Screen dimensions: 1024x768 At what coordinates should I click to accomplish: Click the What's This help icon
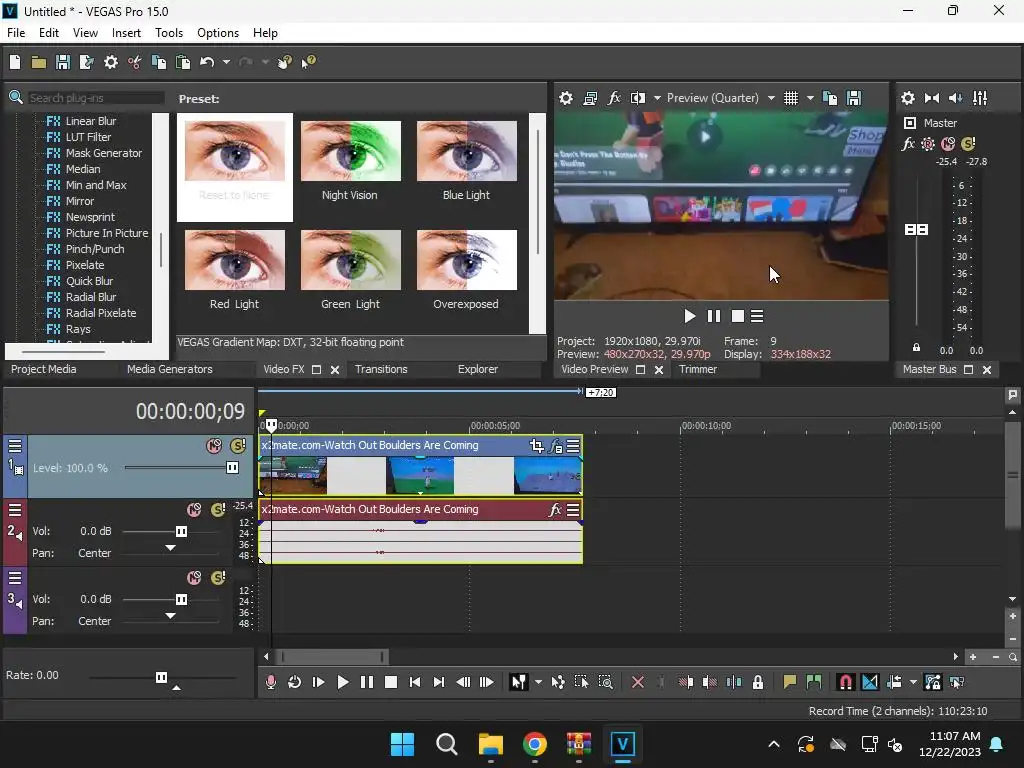pyautogui.click(x=308, y=62)
